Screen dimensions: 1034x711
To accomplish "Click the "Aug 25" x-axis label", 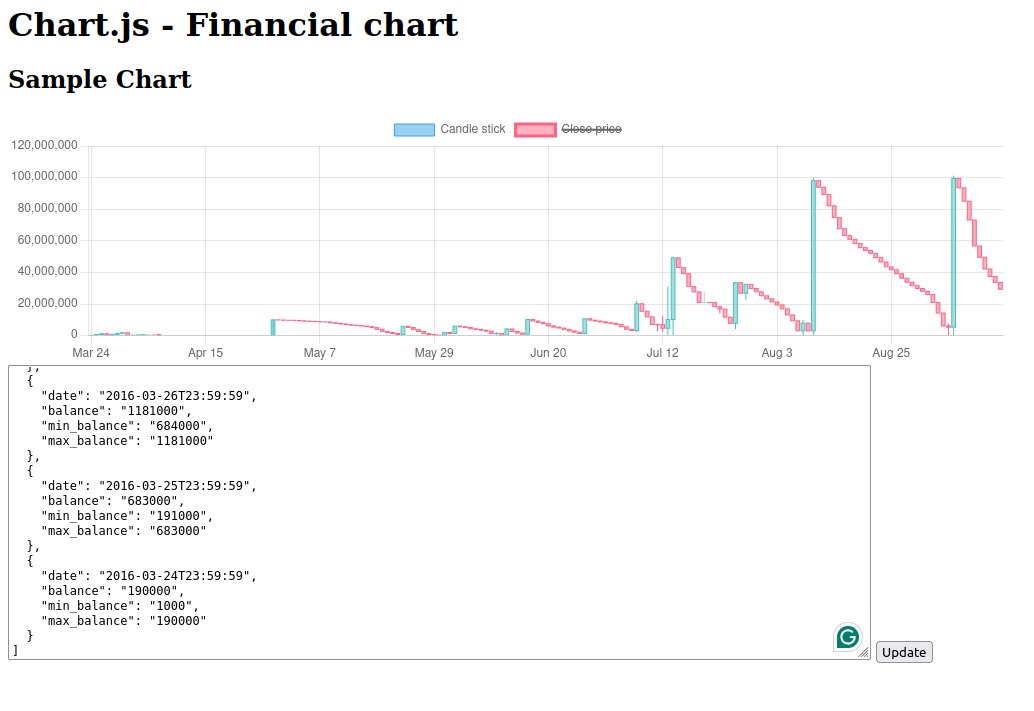I will click(891, 353).
